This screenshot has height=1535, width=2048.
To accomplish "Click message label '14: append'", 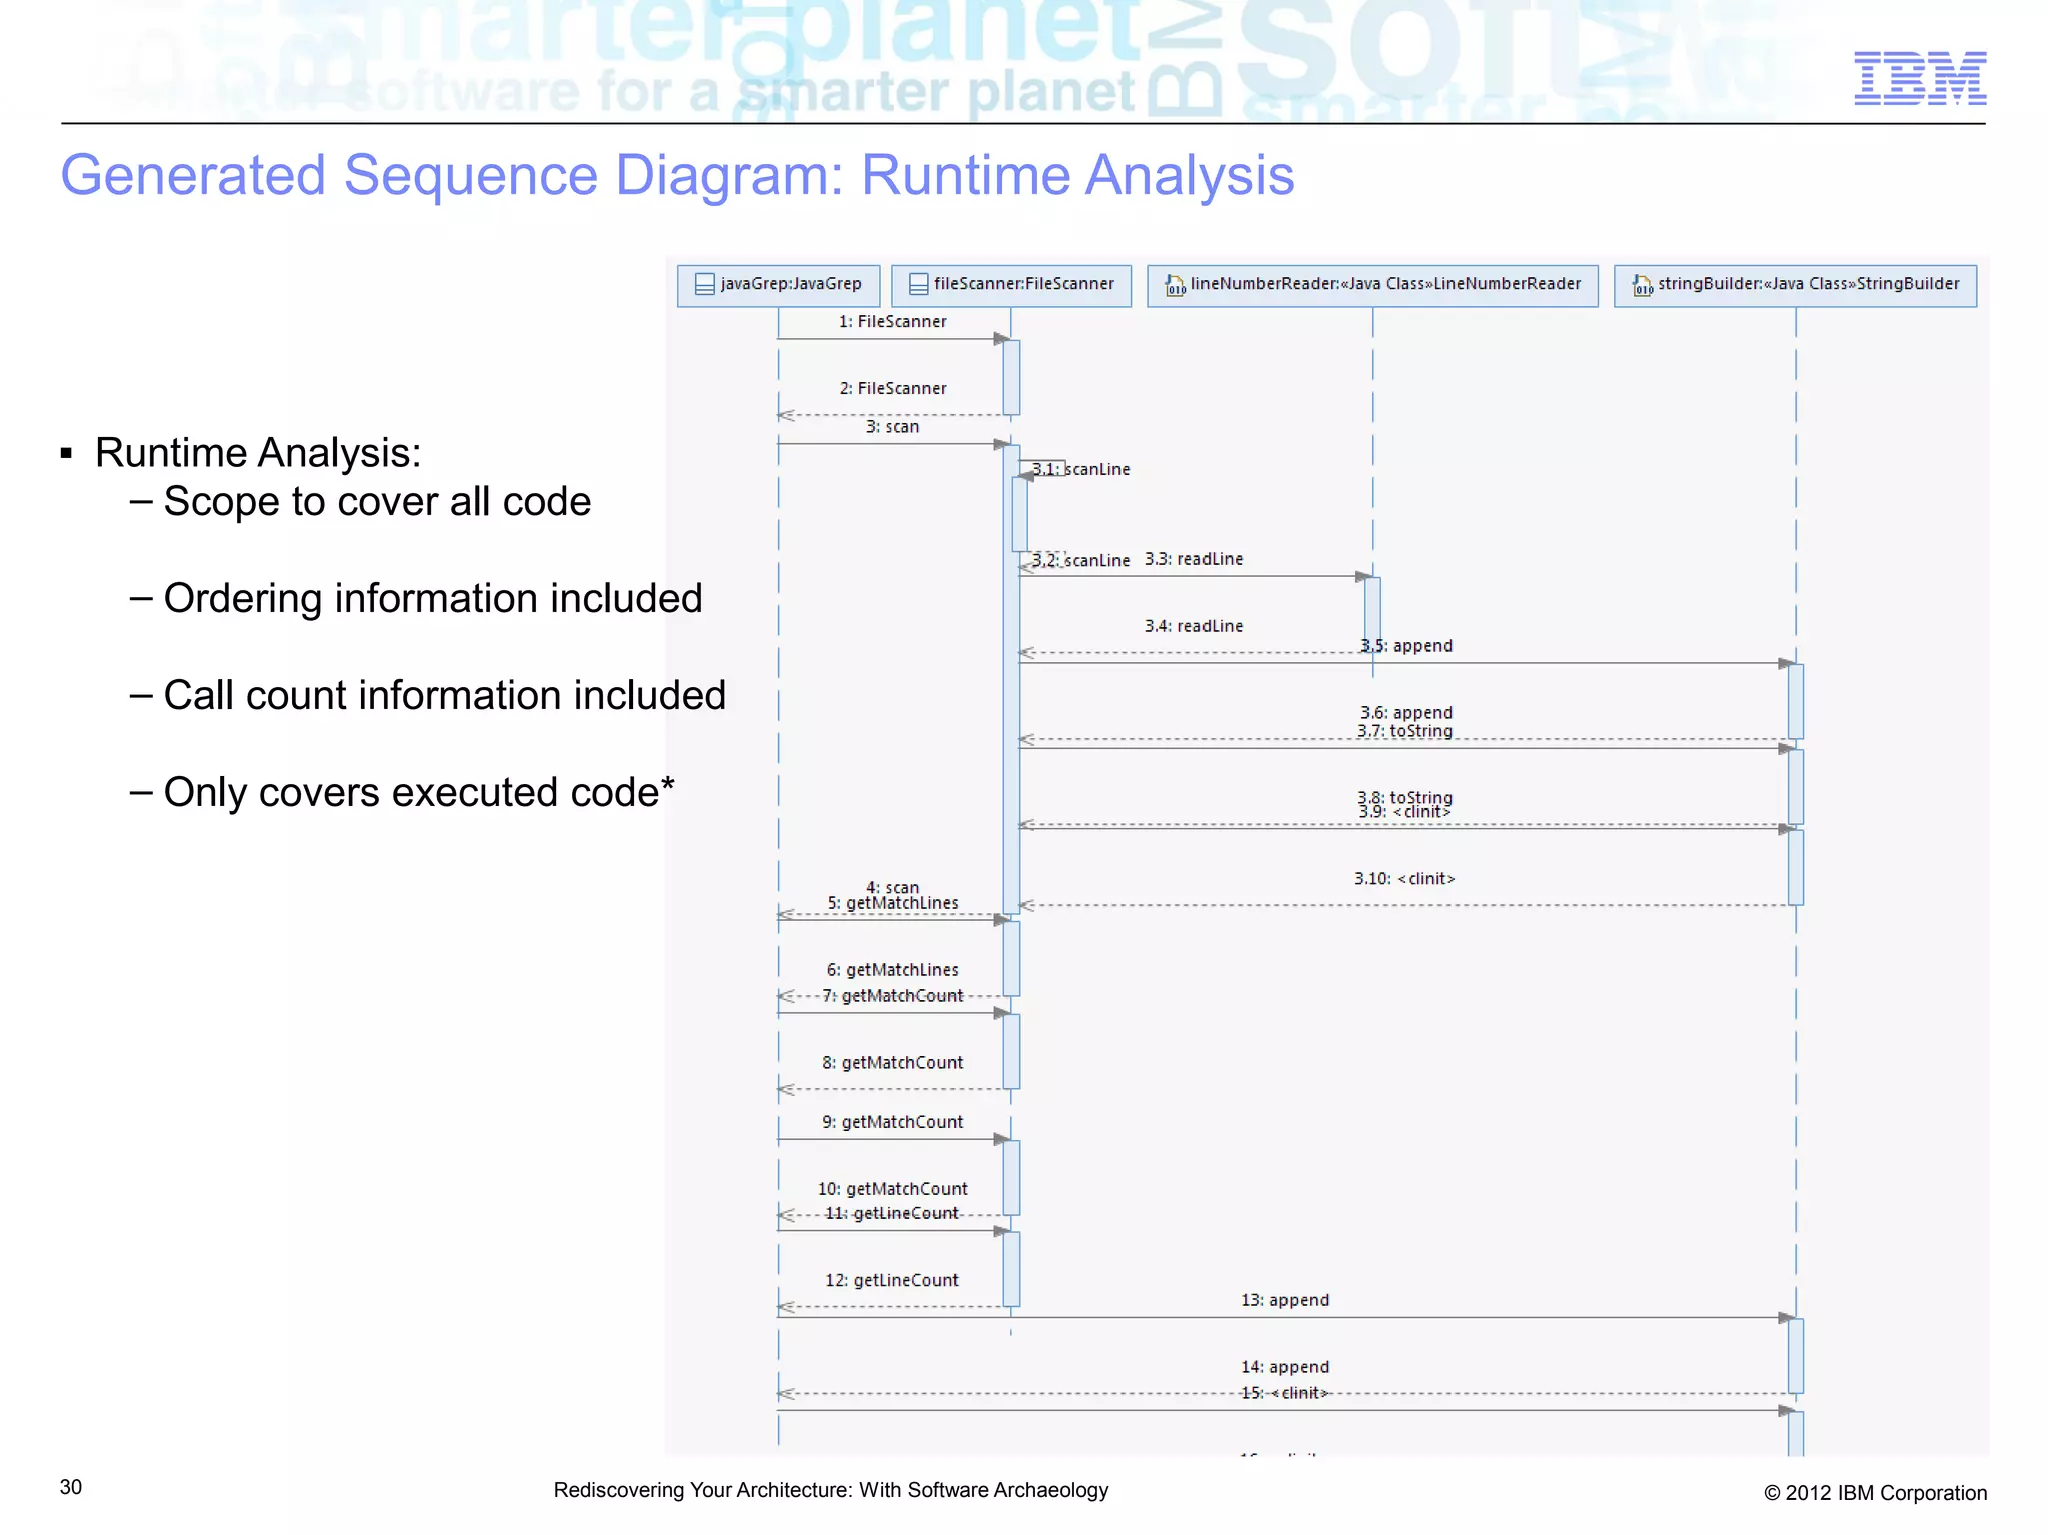I will (x=1285, y=1367).
